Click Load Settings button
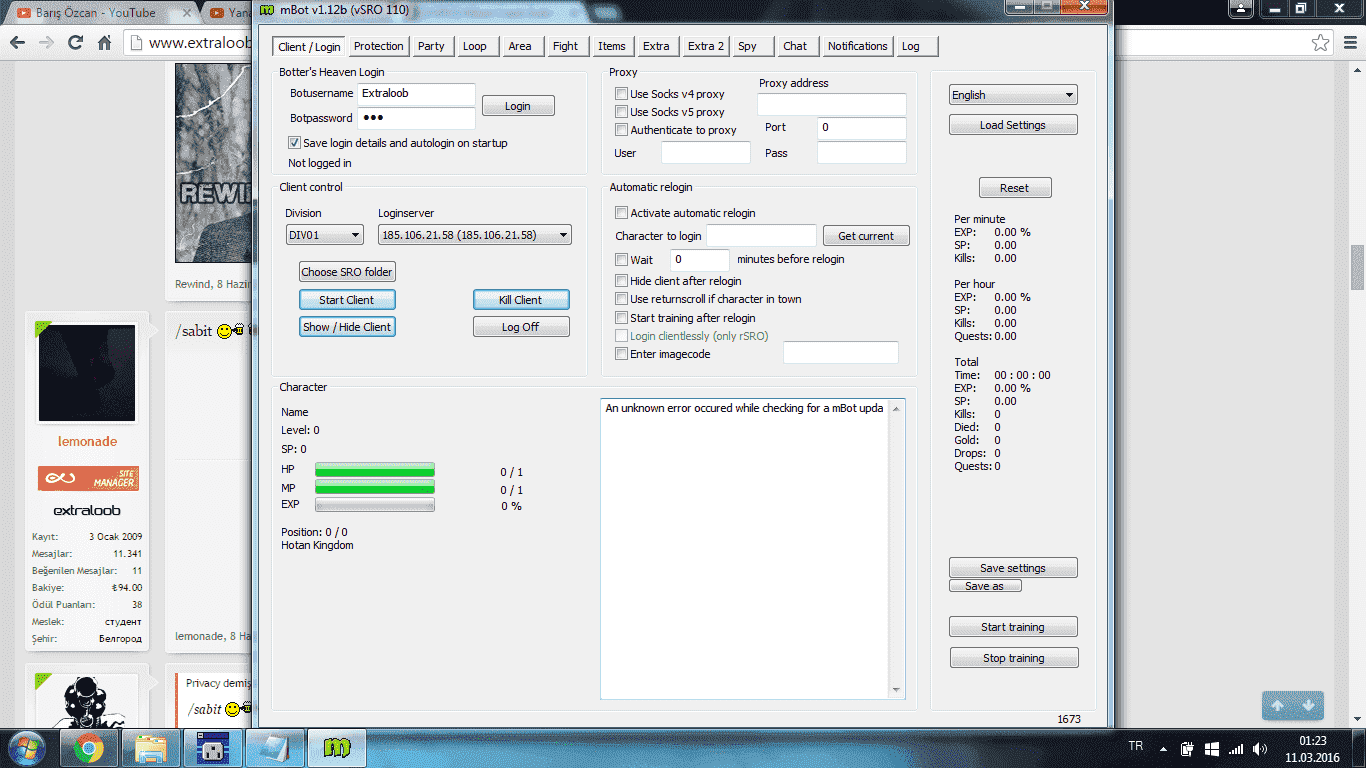Image resolution: width=1366 pixels, height=768 pixels. [1013, 125]
